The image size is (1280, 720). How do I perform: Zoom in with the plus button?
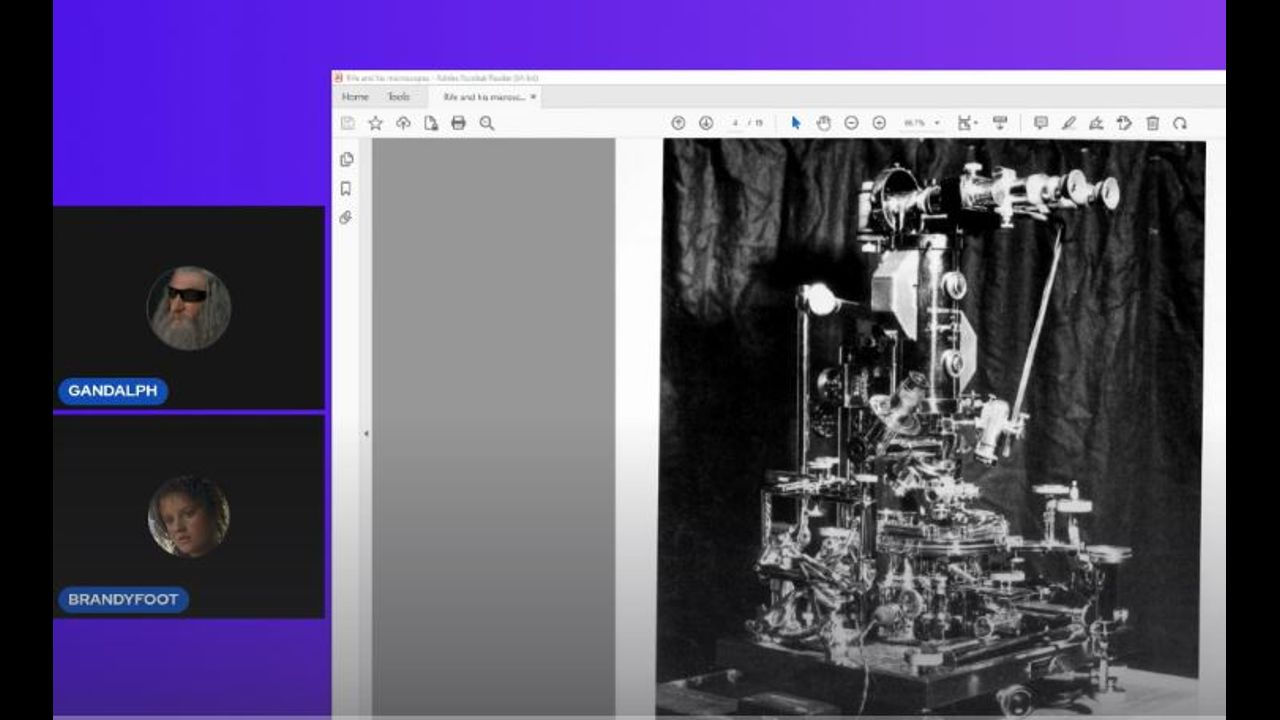click(x=879, y=123)
